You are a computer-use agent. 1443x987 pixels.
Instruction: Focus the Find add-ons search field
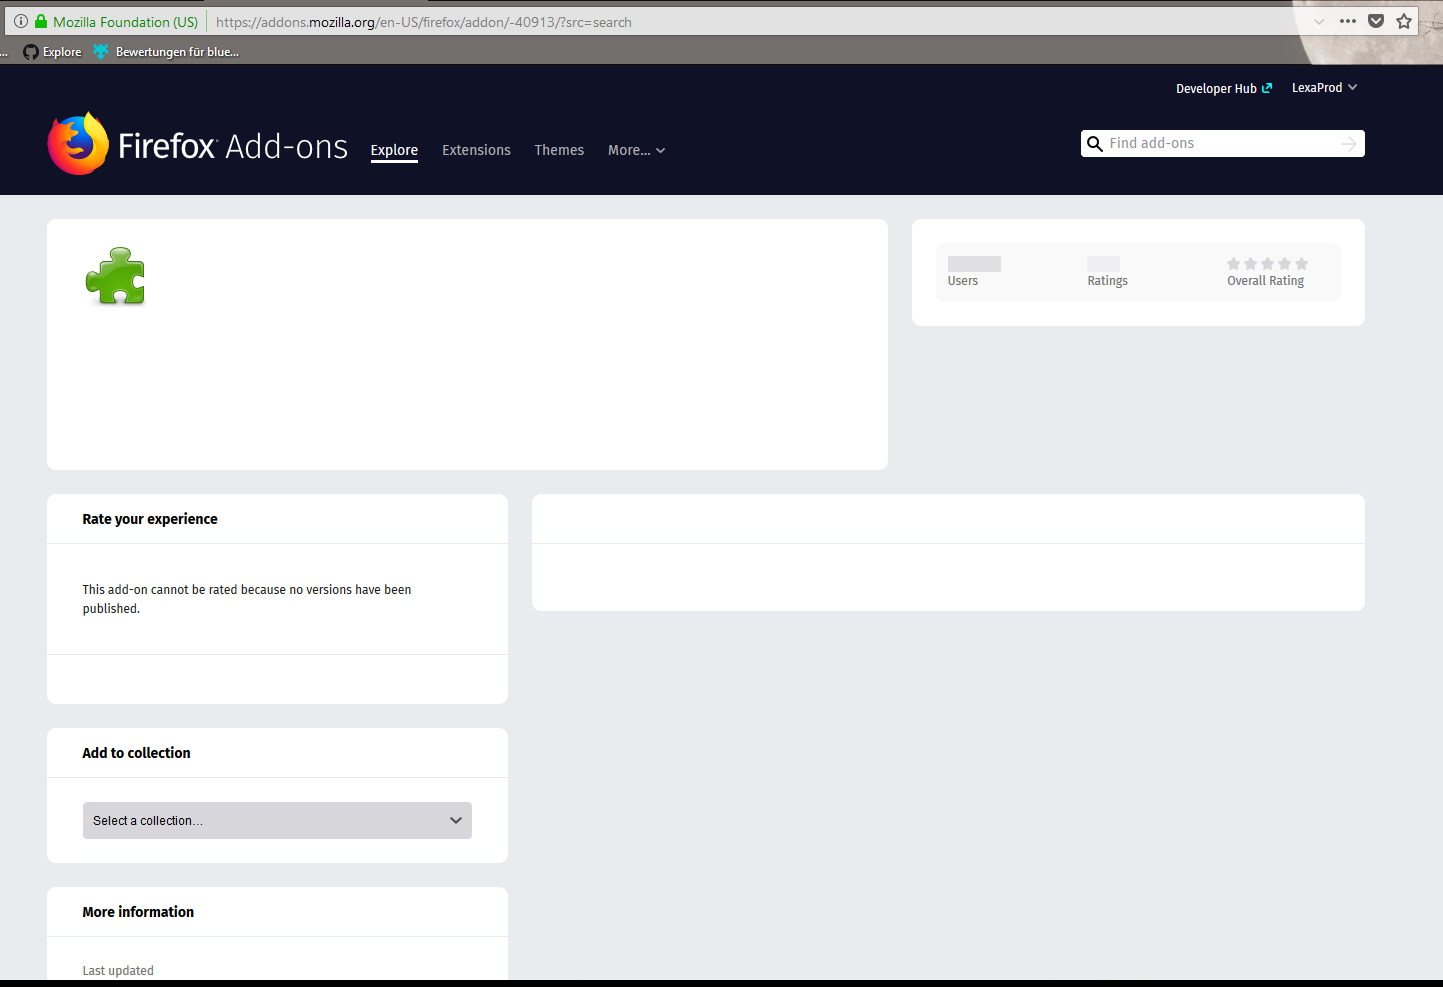point(1222,144)
